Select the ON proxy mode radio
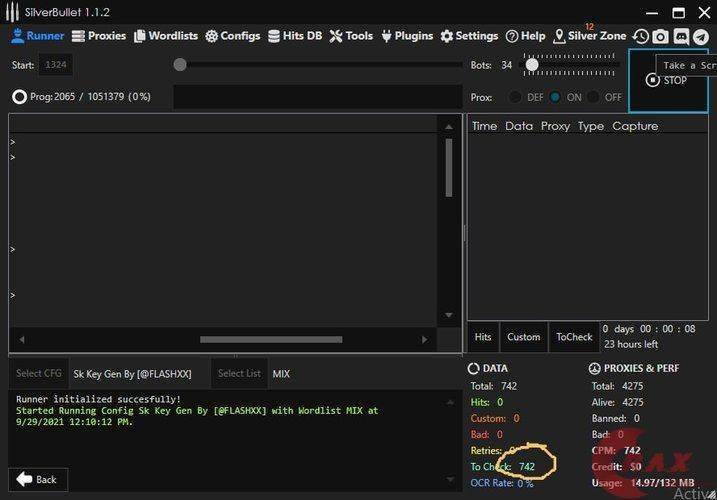 555,97
